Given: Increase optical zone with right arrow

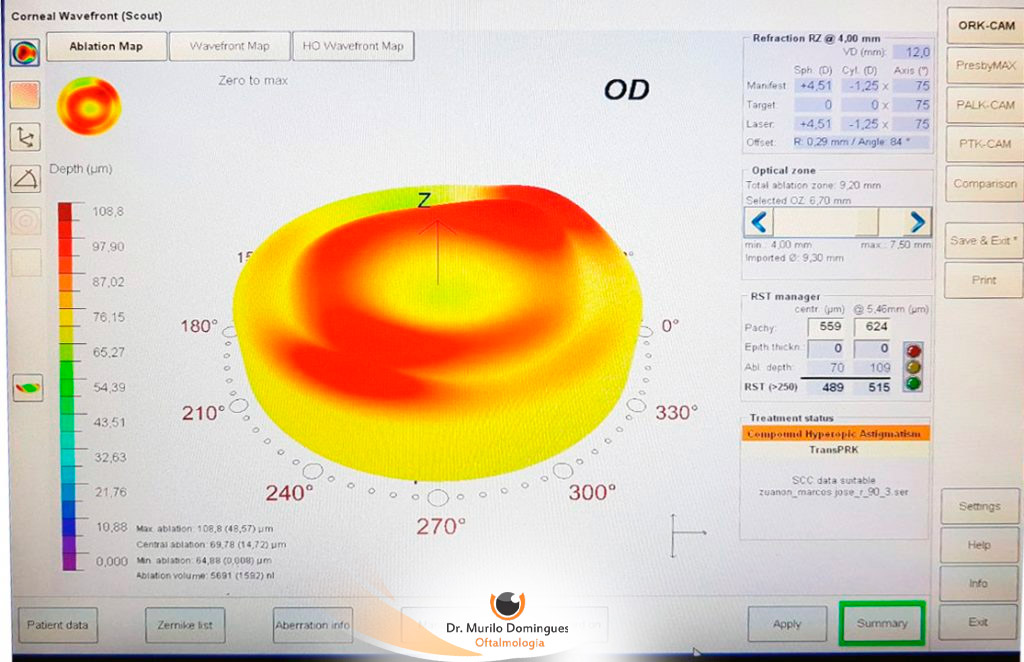Looking at the screenshot, I should (916, 221).
